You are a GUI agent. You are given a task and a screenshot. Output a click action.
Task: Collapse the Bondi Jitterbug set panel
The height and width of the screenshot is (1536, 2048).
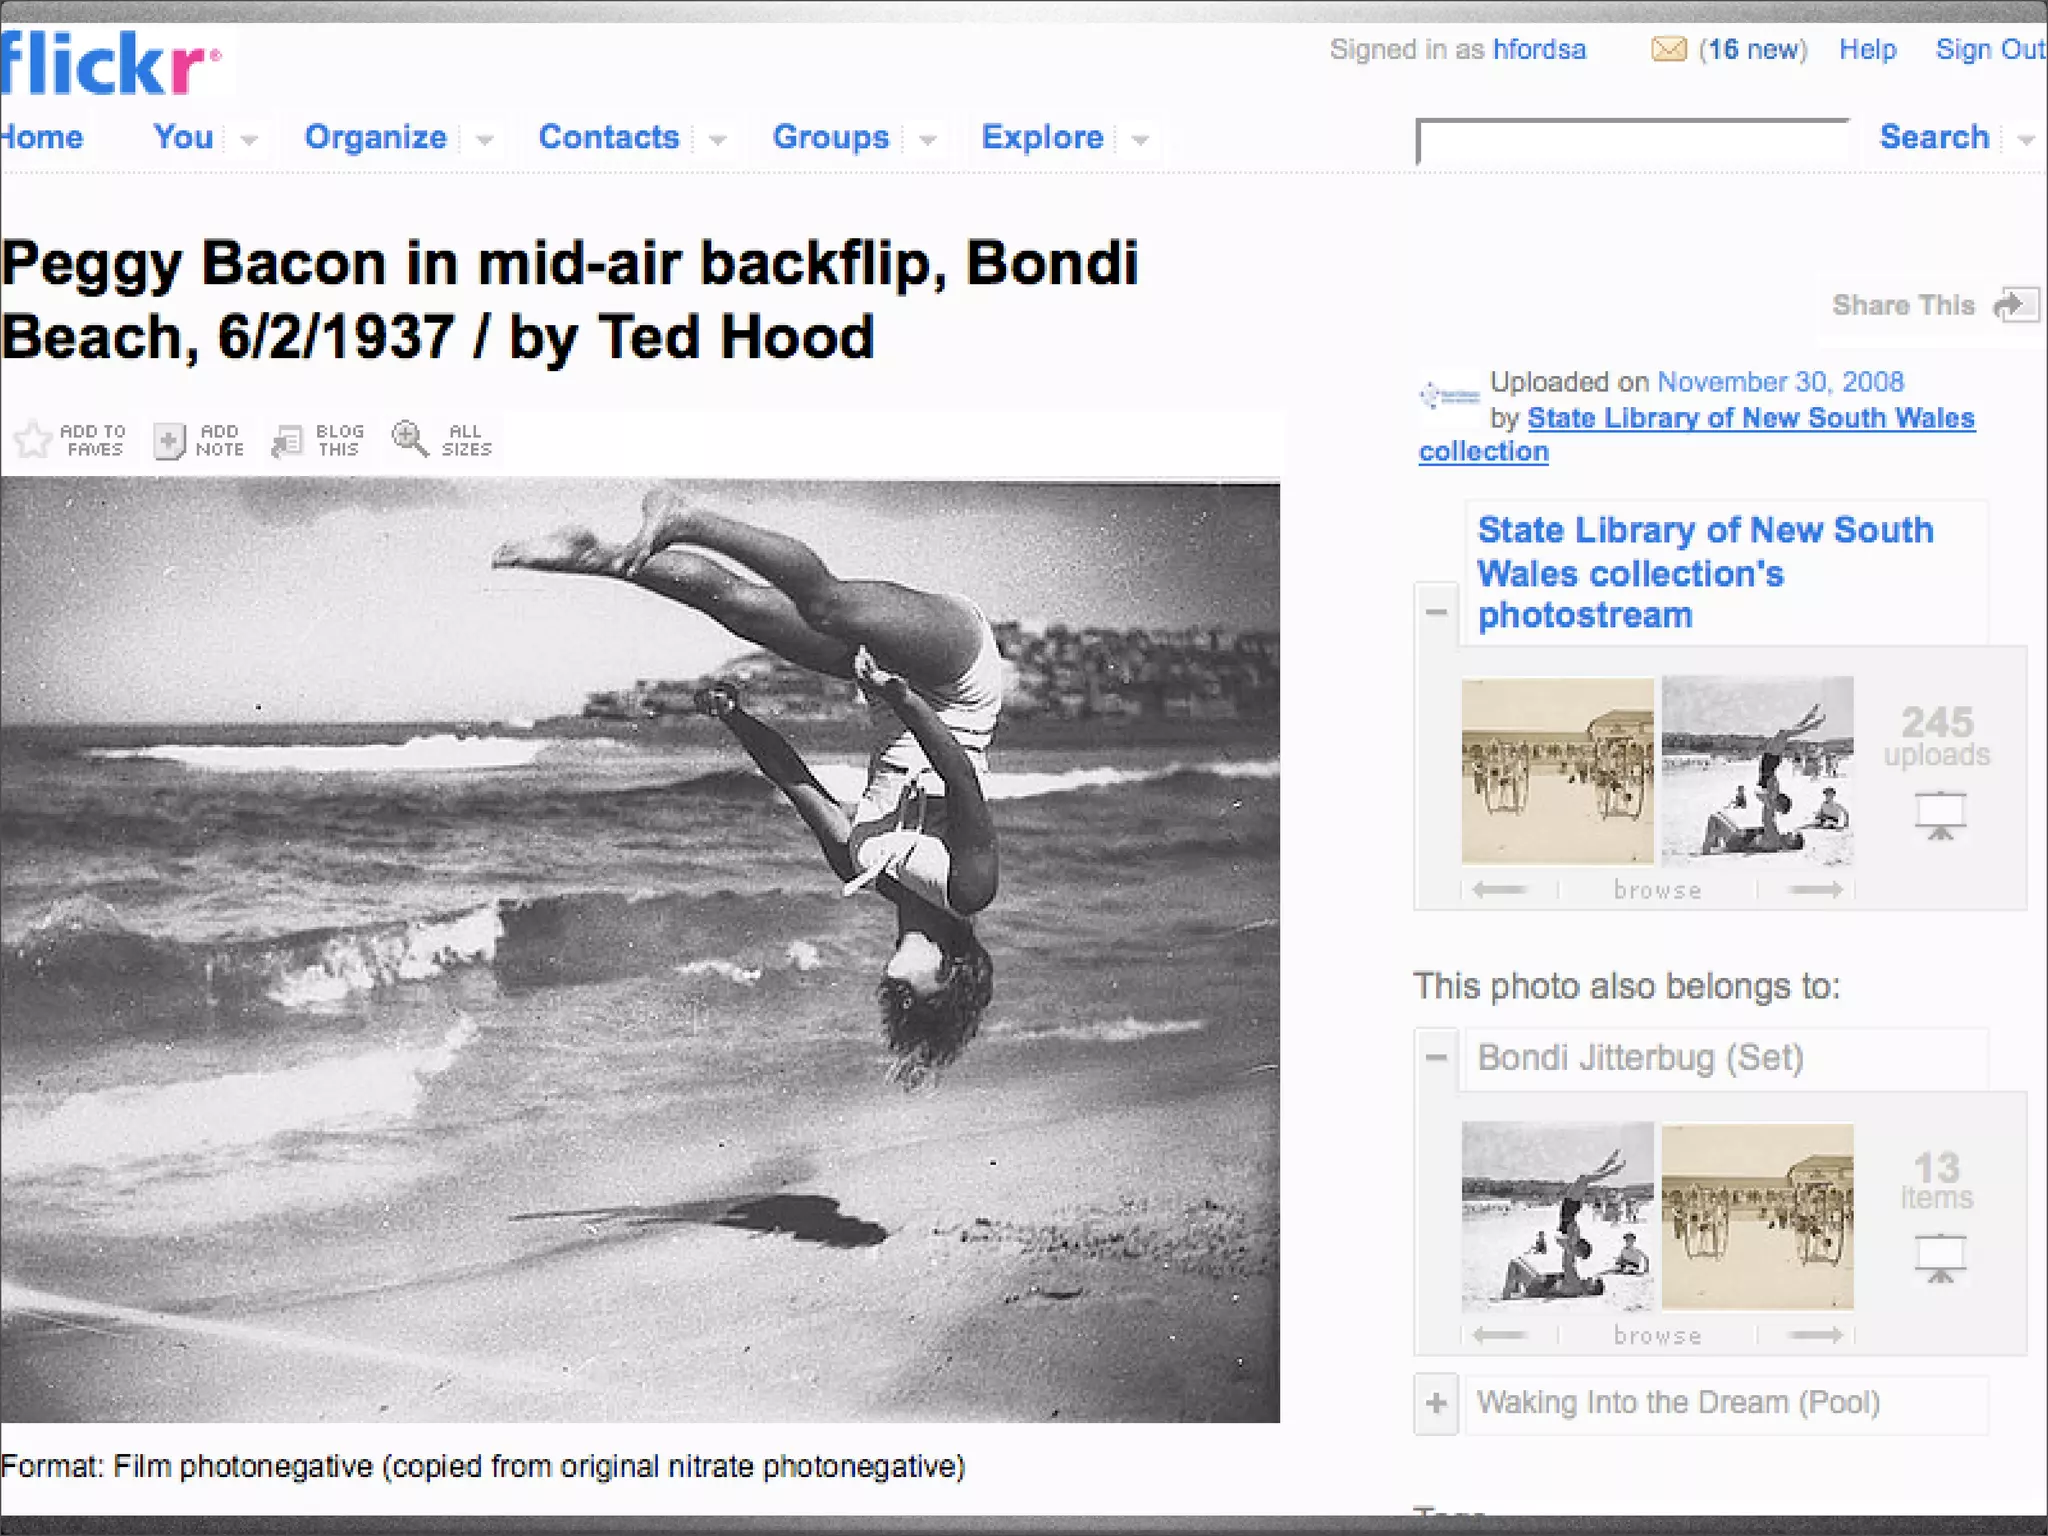[1437, 1057]
